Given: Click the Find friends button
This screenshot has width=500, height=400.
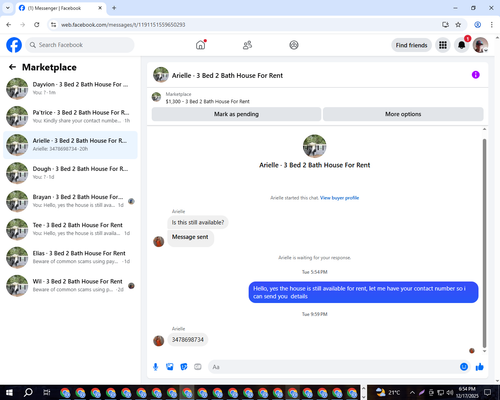Looking at the screenshot, I should tap(411, 45).
